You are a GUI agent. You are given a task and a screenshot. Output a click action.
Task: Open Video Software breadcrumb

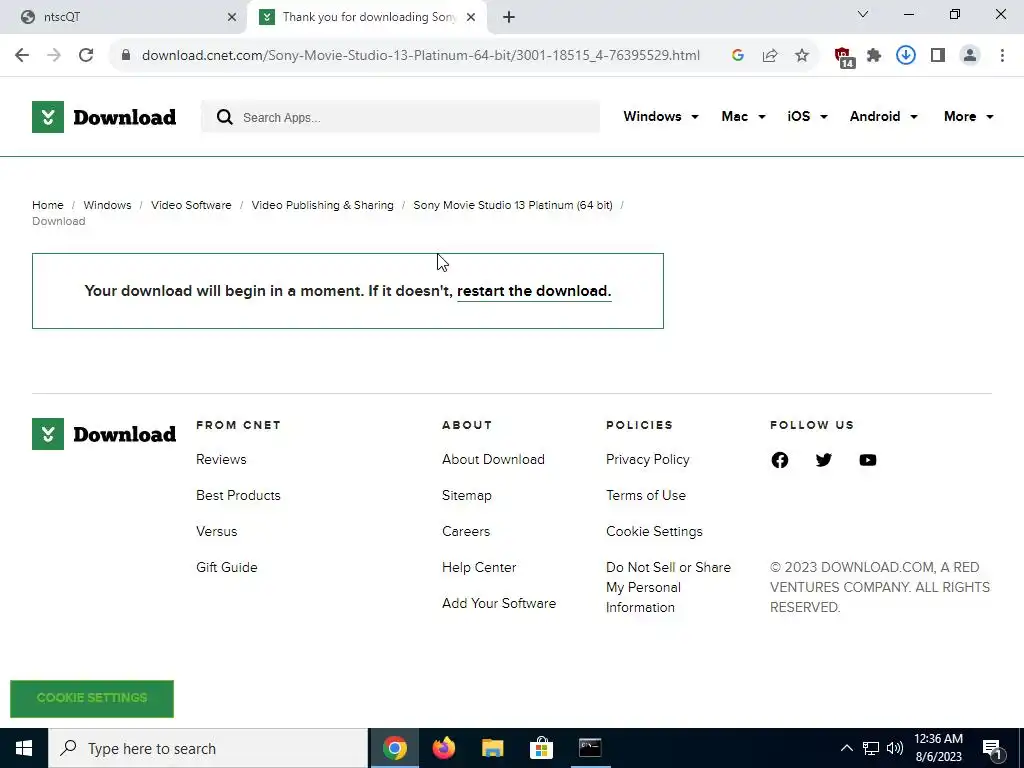(x=191, y=205)
